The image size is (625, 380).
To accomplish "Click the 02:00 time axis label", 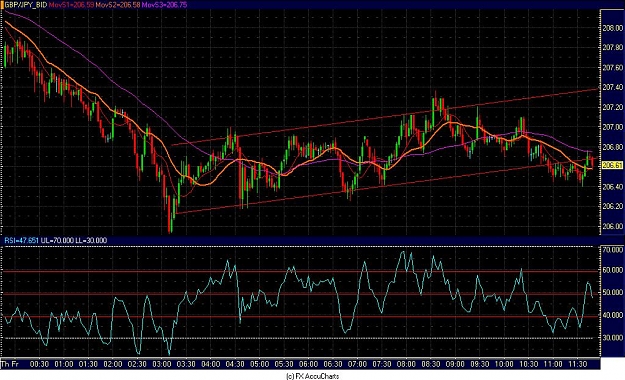I will coord(113,364).
